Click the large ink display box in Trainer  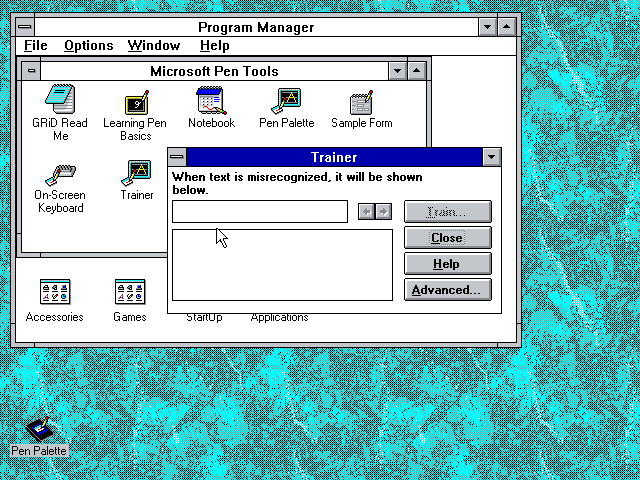282,265
